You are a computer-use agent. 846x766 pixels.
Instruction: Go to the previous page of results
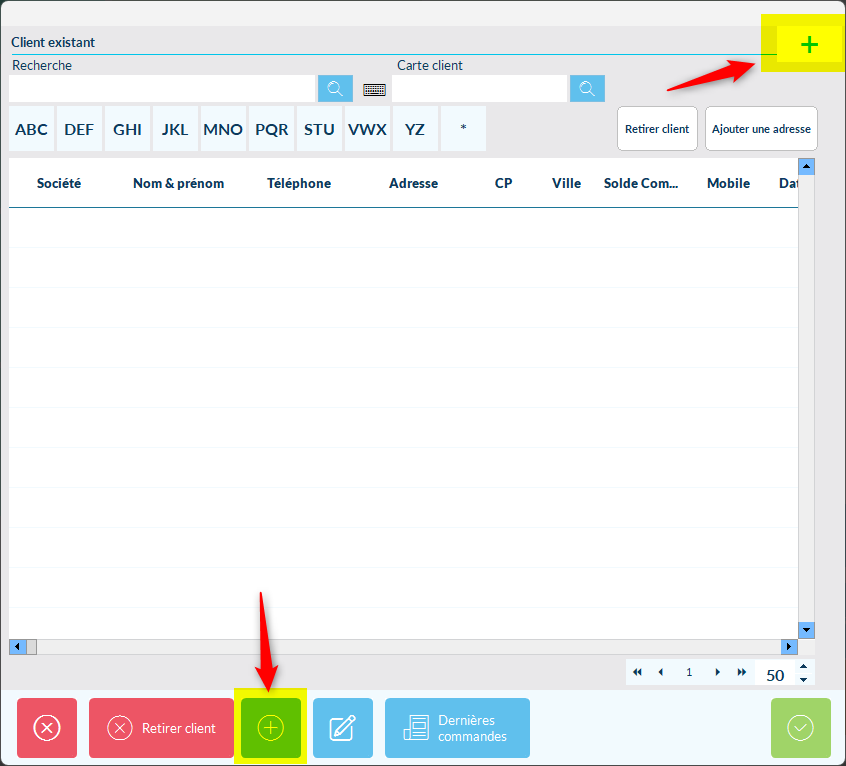661,672
